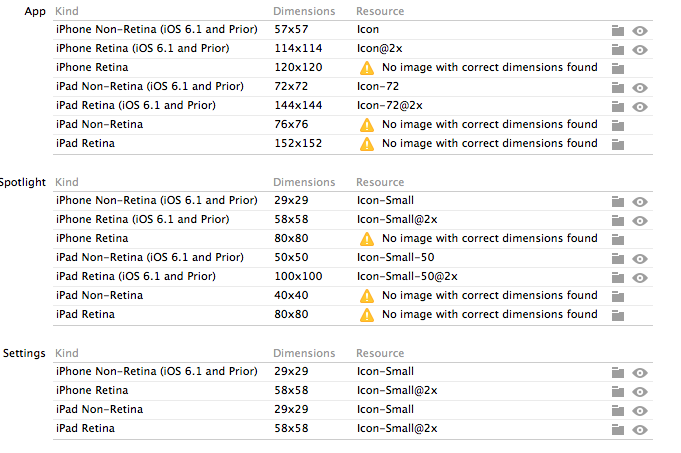Click eye icon for App Icon-72 row
The width and height of the screenshot is (681, 453).
click(640, 87)
